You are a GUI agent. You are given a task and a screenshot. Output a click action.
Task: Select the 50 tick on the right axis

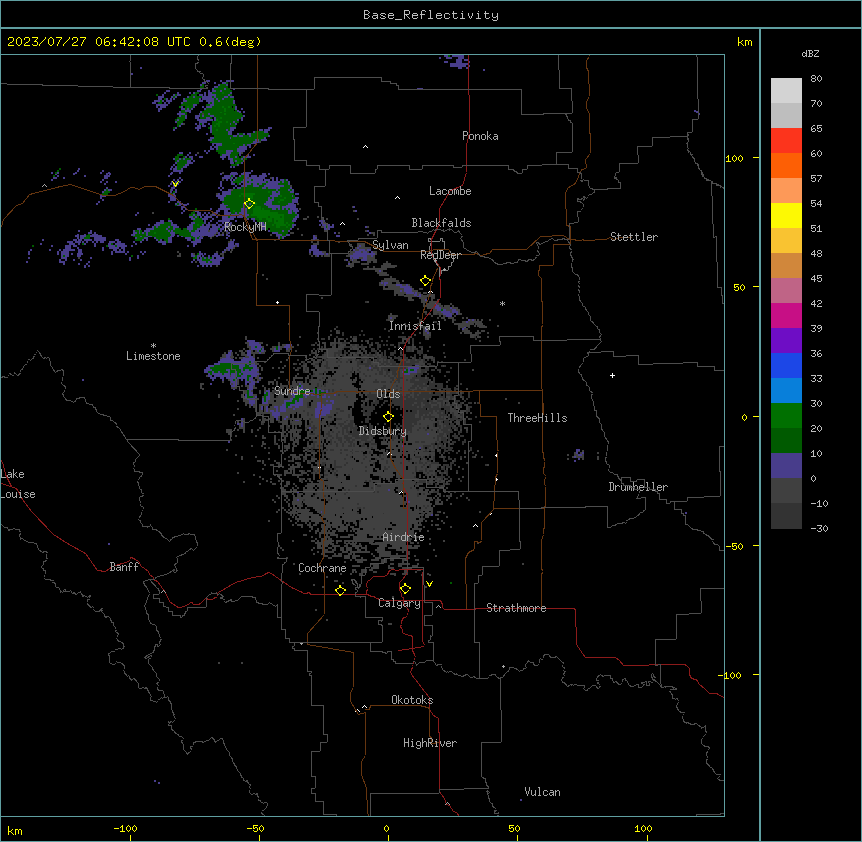point(739,287)
